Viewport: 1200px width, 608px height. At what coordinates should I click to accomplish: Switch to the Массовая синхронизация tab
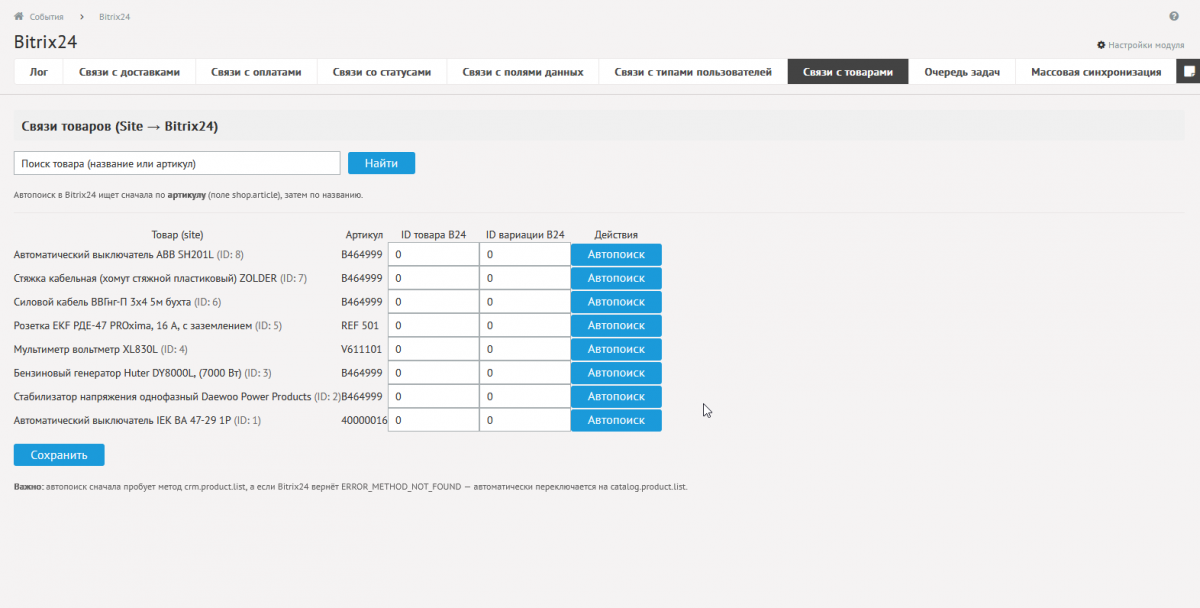pyautogui.click(x=1096, y=72)
